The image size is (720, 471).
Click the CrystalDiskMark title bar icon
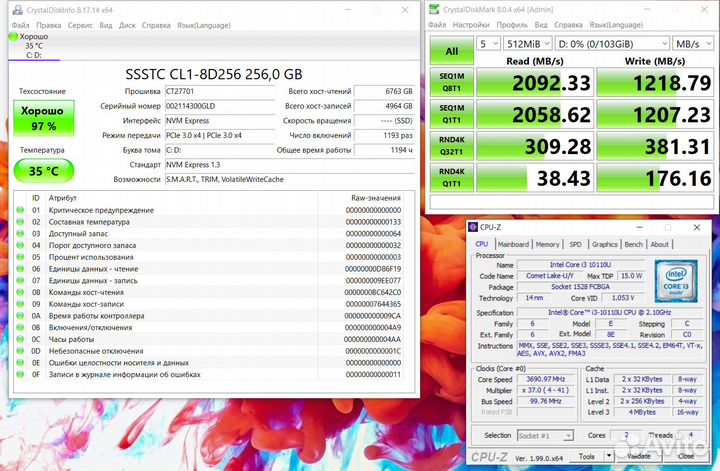434,9
